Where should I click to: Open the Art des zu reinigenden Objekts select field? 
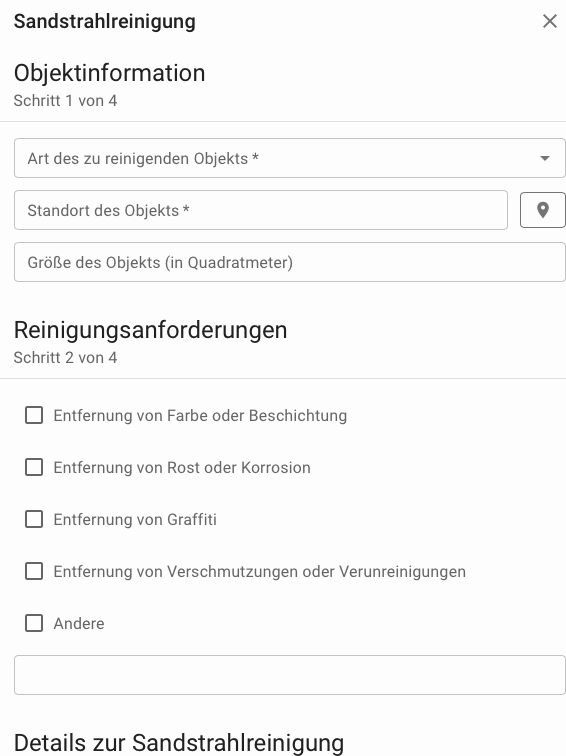[x=290, y=158]
